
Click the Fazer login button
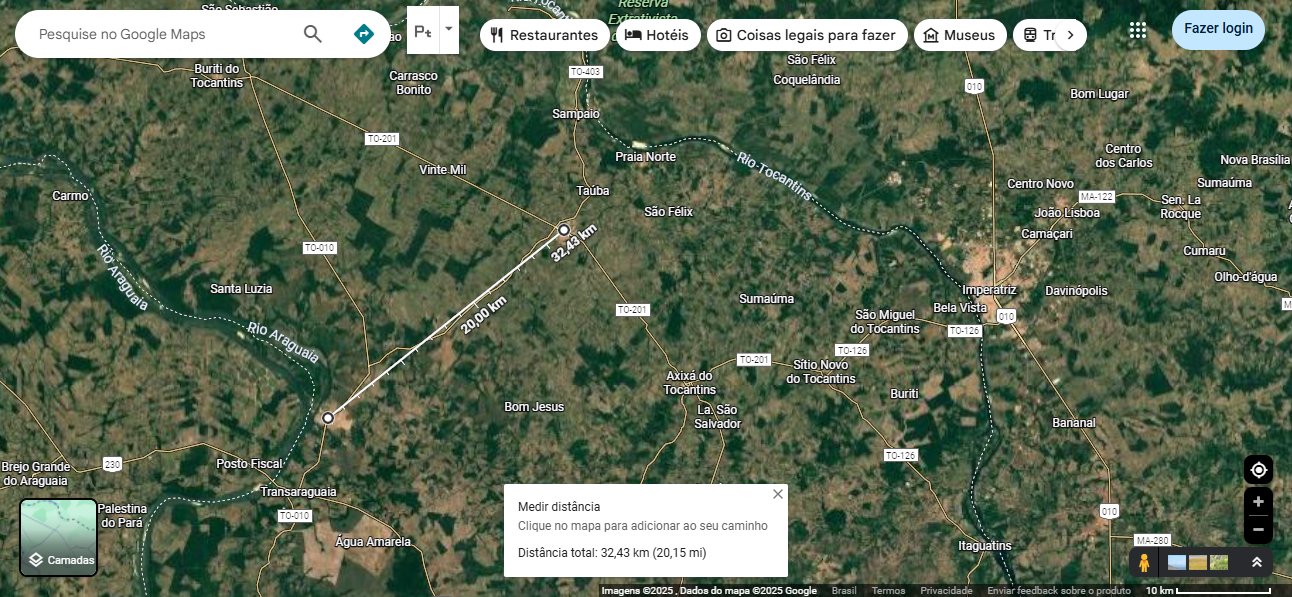coord(1218,29)
